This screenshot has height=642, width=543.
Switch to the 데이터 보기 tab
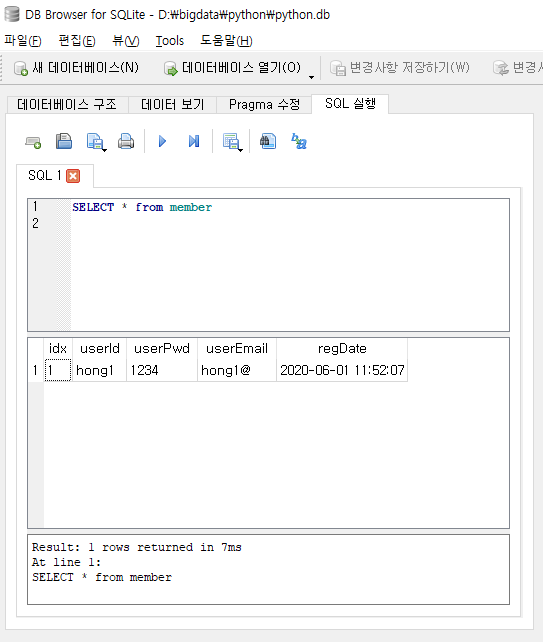(x=172, y=104)
